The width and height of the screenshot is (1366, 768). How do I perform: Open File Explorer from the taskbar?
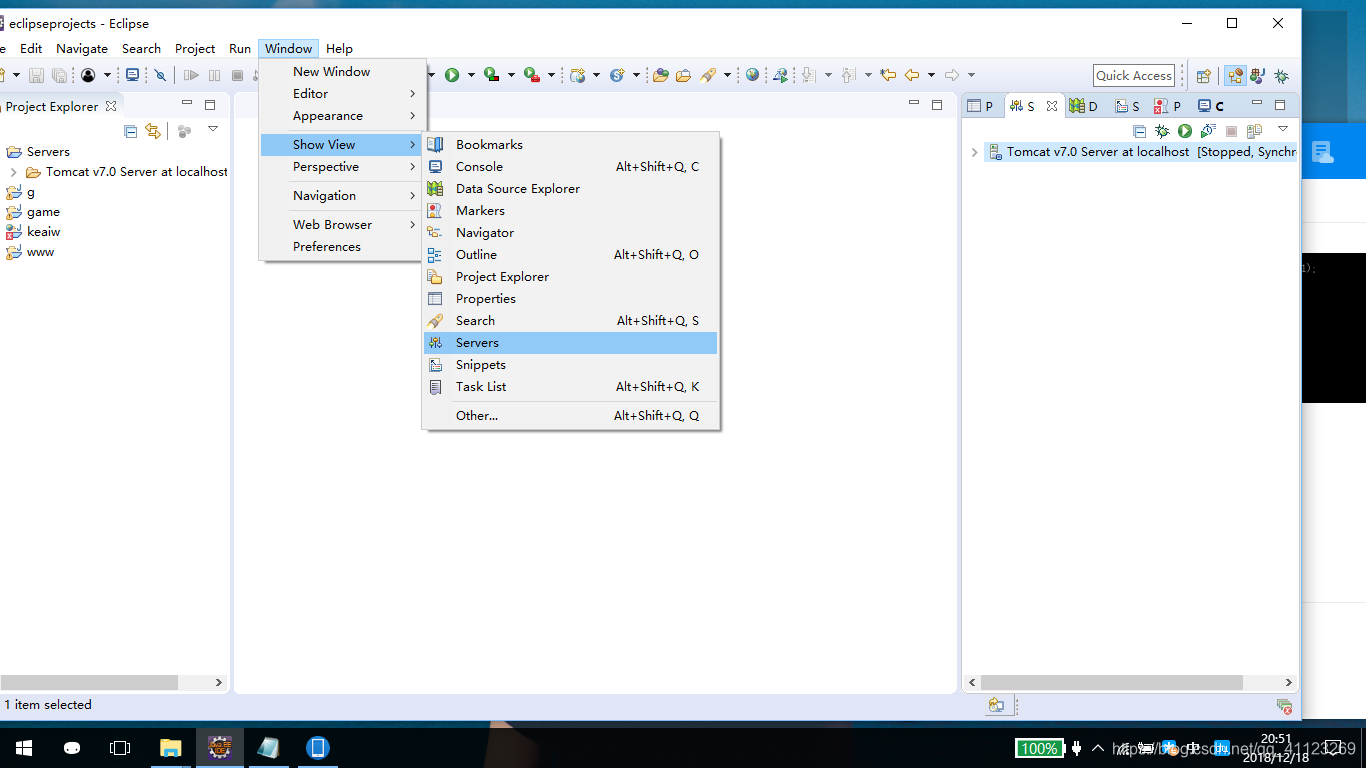[x=171, y=748]
